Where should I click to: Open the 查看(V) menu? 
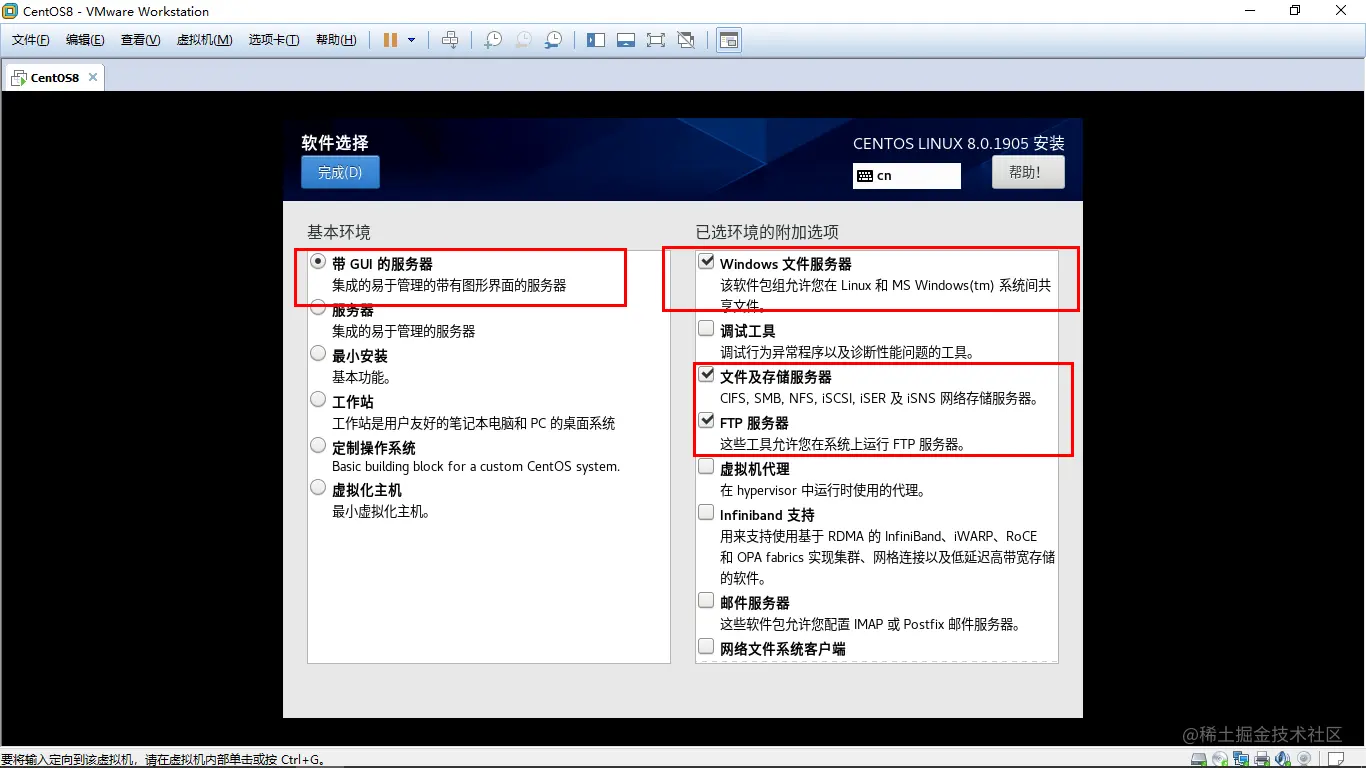pos(140,40)
